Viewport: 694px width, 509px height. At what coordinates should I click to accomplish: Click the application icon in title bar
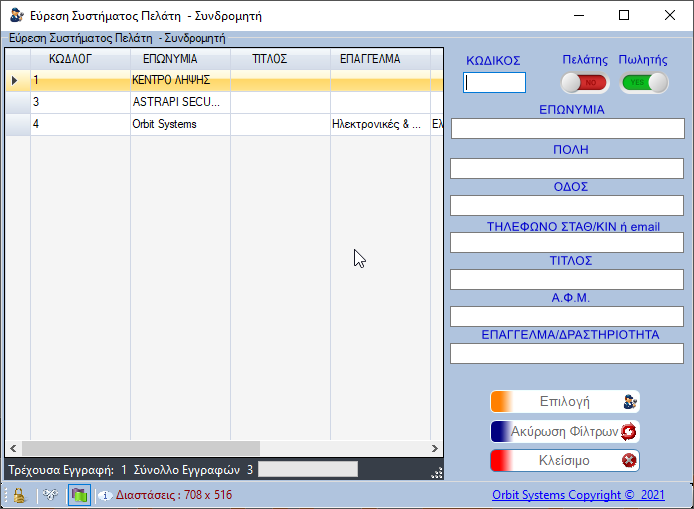click(x=16, y=16)
